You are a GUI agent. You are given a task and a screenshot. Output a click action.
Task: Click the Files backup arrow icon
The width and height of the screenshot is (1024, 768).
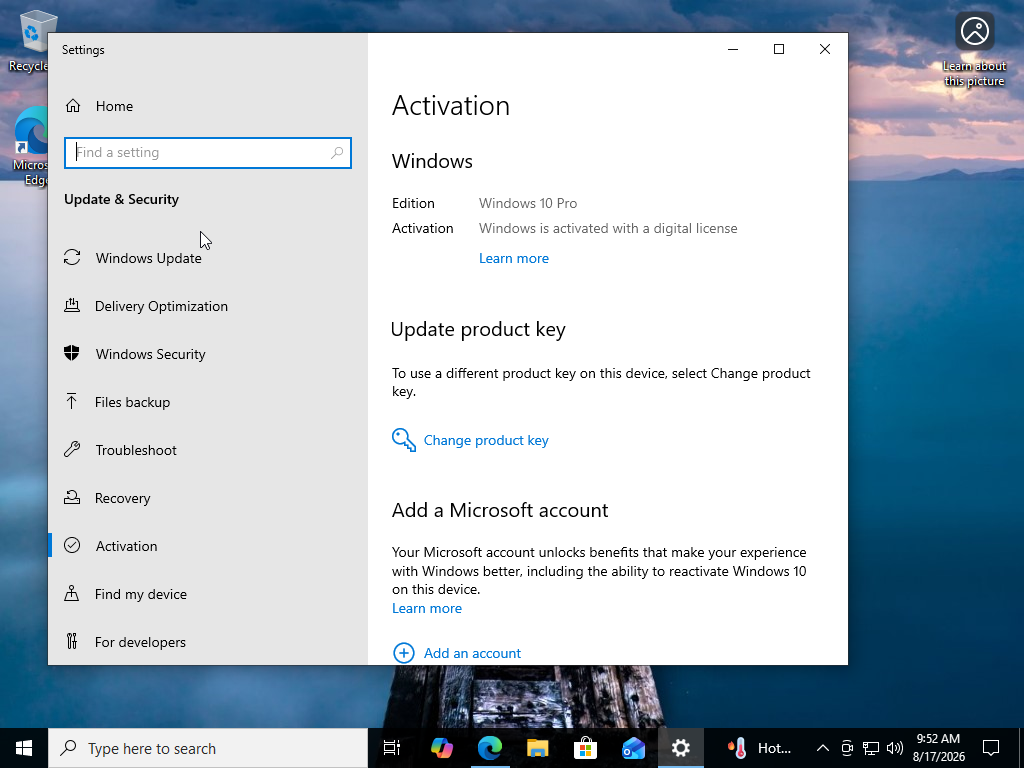[72, 401]
